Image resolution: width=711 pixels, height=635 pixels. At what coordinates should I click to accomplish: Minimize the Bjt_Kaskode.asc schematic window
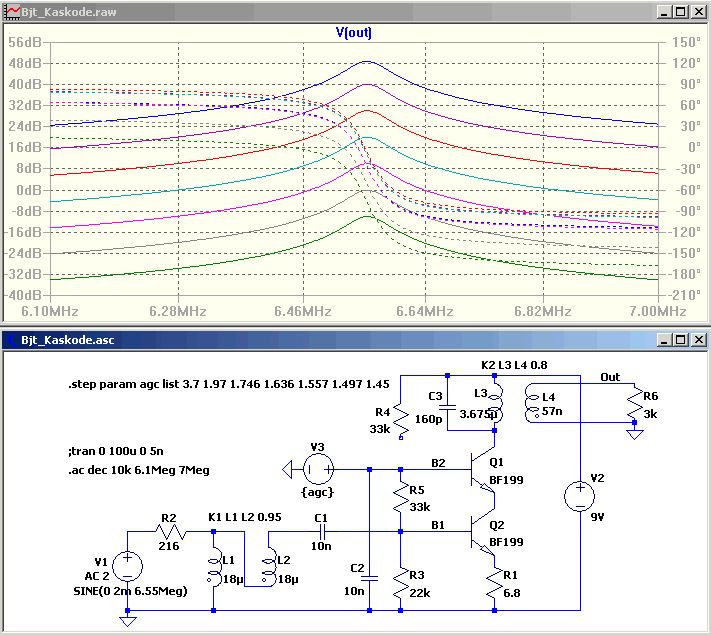coord(661,339)
